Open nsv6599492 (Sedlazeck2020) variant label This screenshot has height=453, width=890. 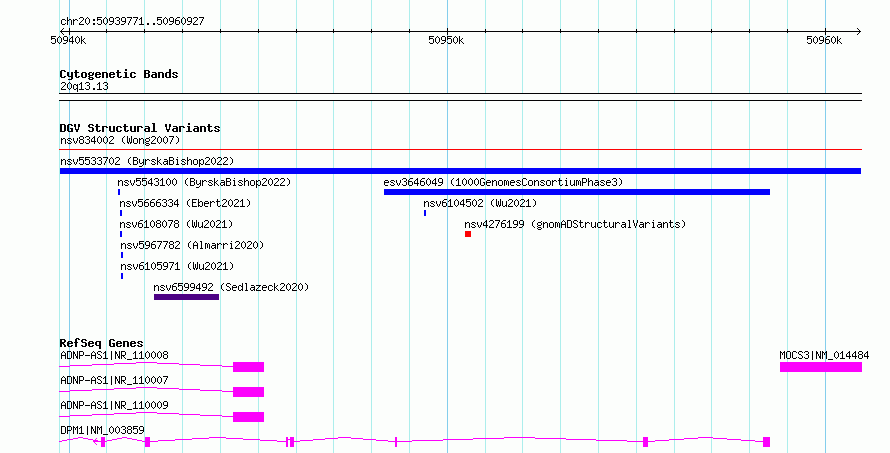pyautogui.click(x=231, y=287)
